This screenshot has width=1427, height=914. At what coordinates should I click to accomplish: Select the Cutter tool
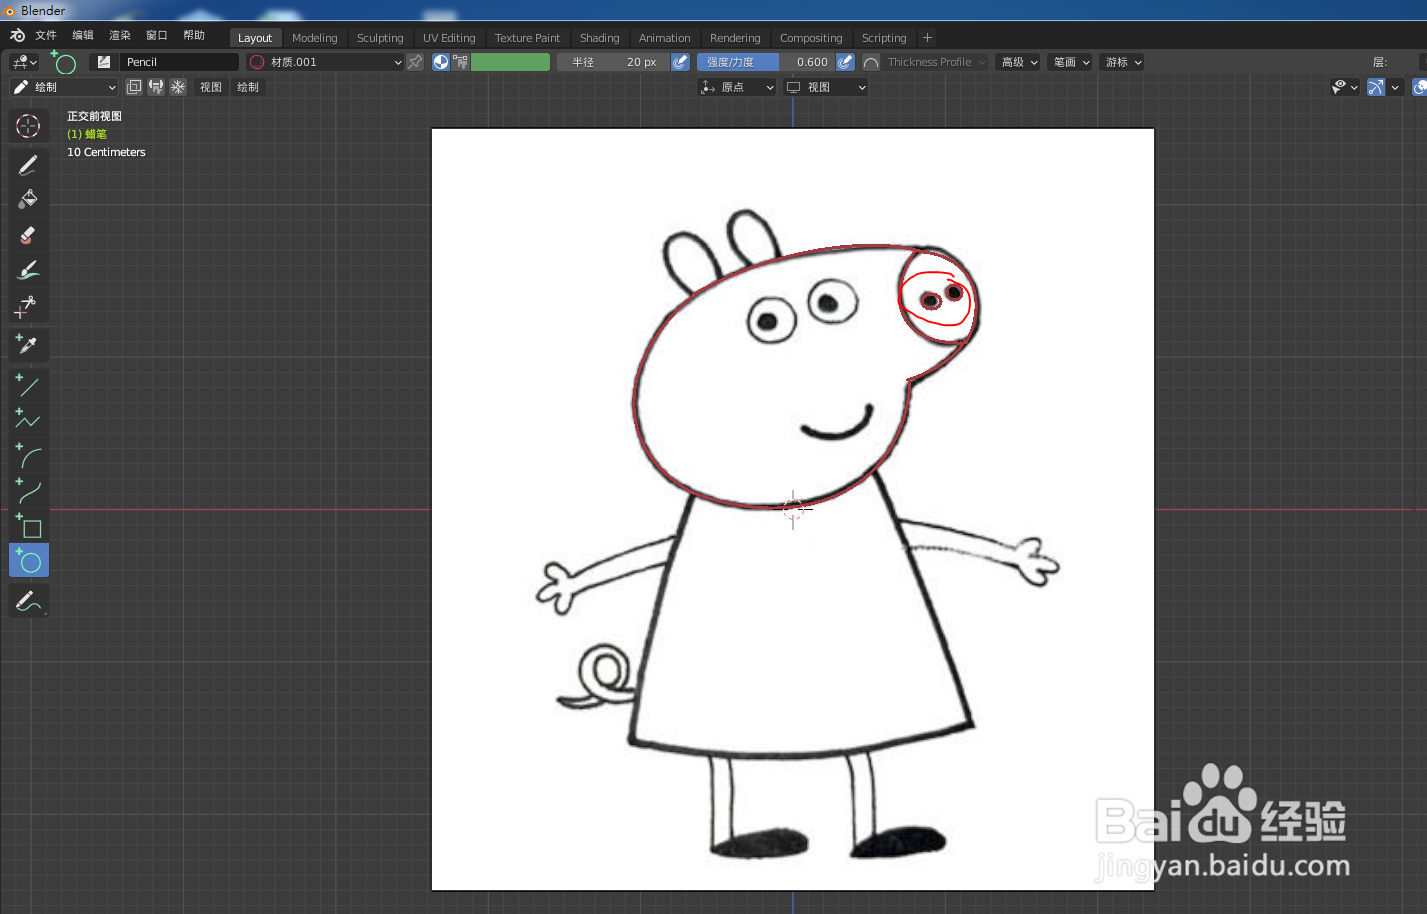[x=27, y=307]
